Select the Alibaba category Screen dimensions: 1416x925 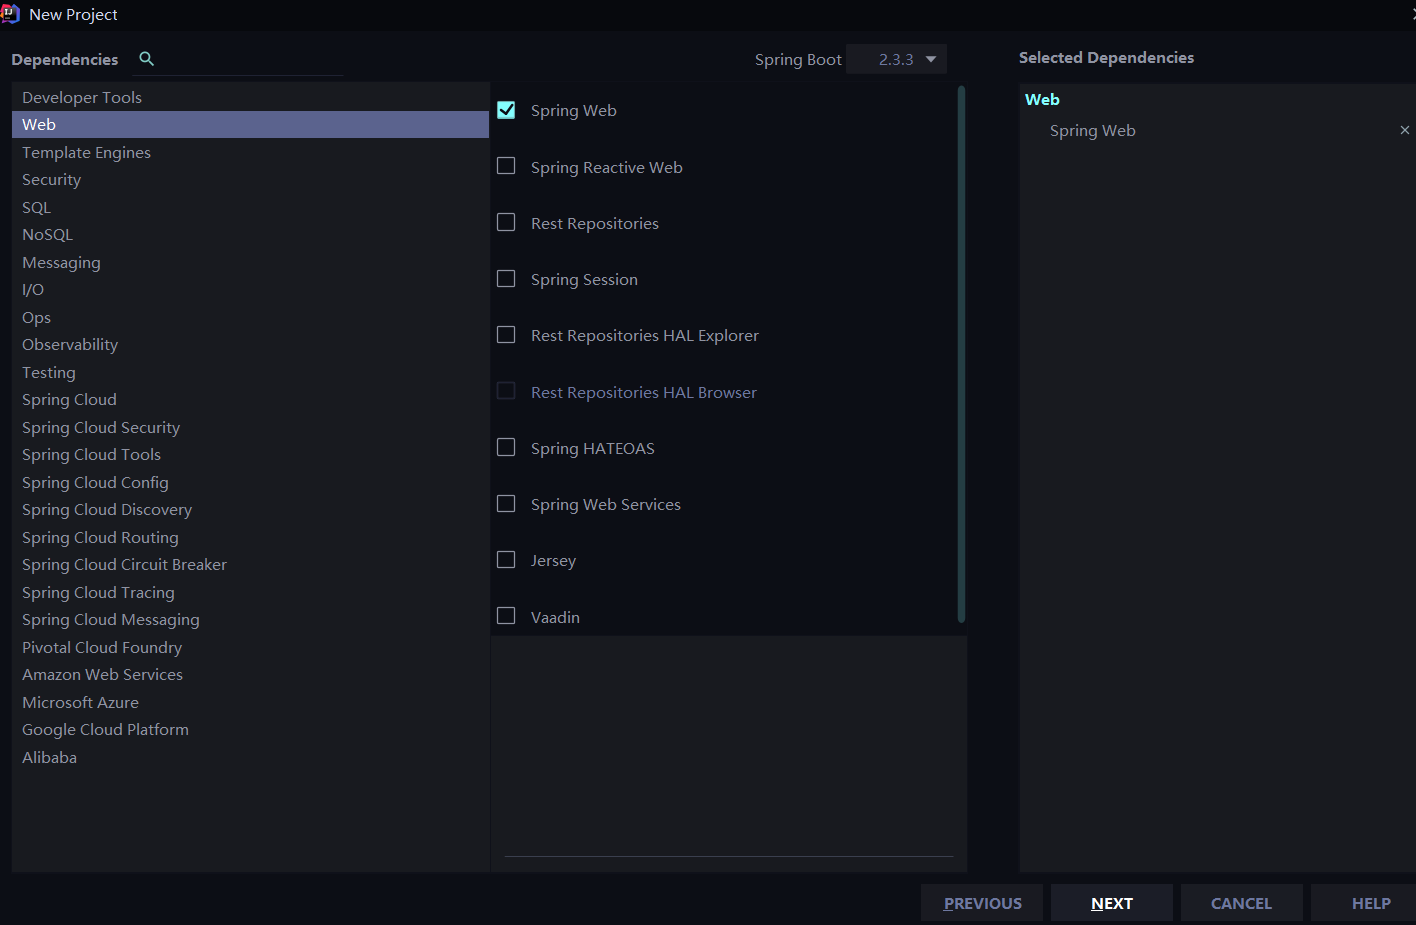coord(250,757)
